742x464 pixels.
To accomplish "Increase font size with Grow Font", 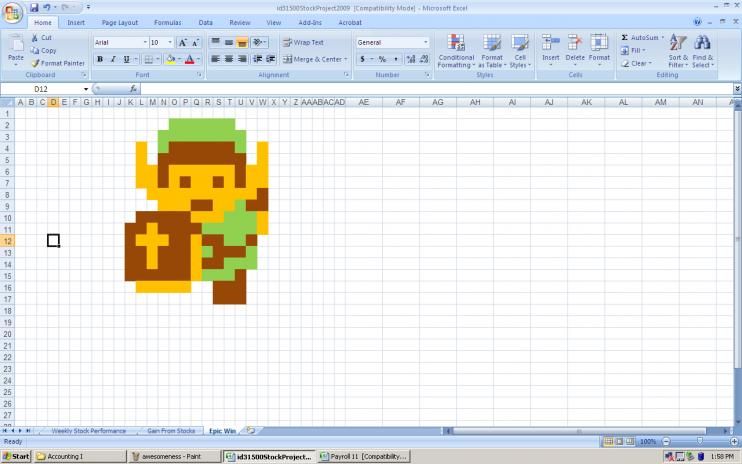I will pos(183,43).
